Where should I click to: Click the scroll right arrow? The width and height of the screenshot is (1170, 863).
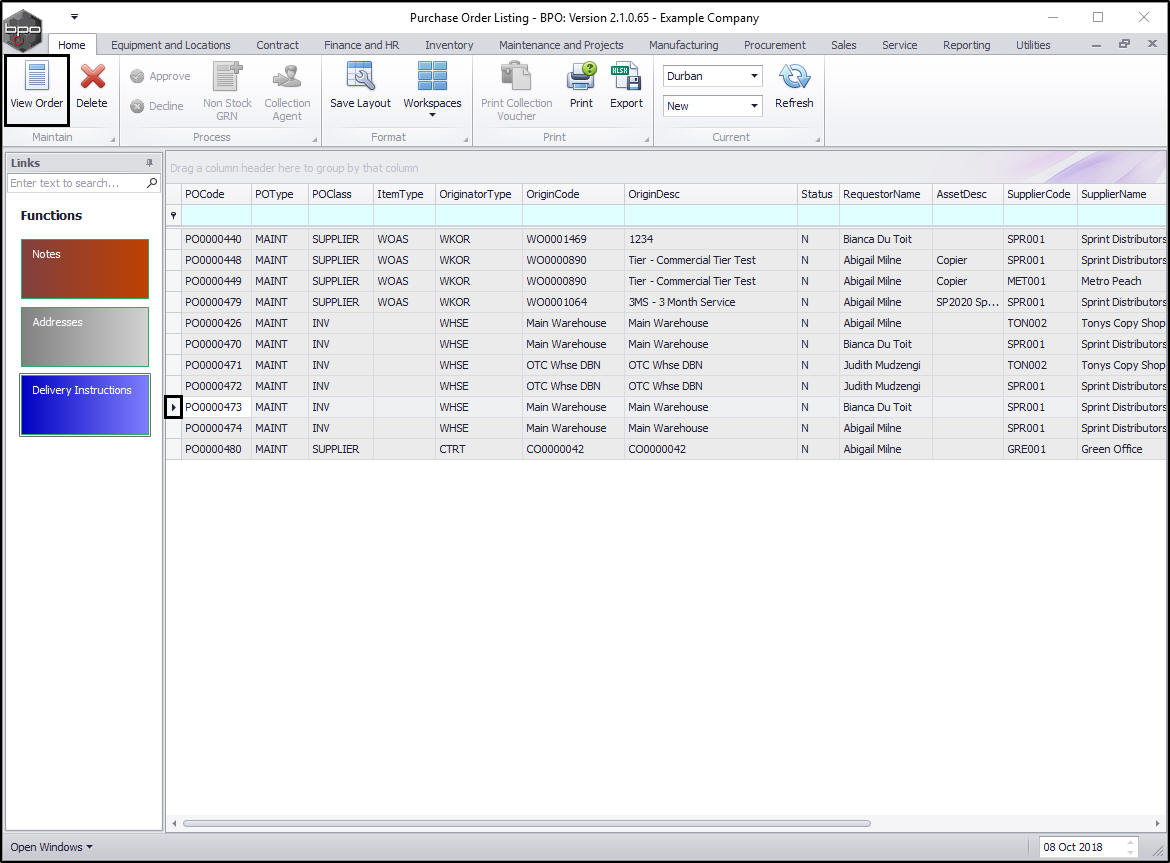(x=1157, y=823)
